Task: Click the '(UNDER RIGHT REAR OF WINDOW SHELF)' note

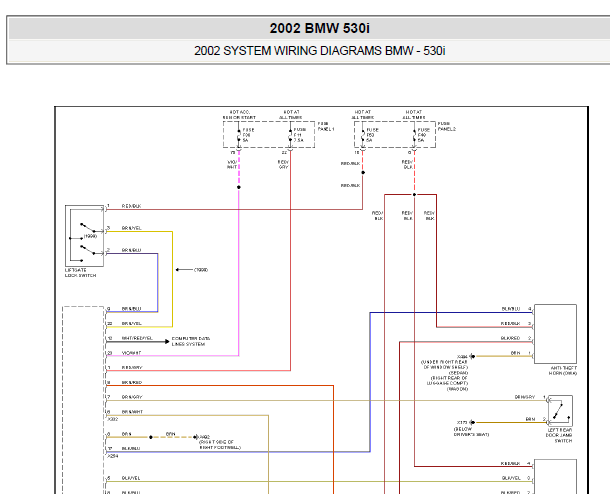Action: (445, 364)
